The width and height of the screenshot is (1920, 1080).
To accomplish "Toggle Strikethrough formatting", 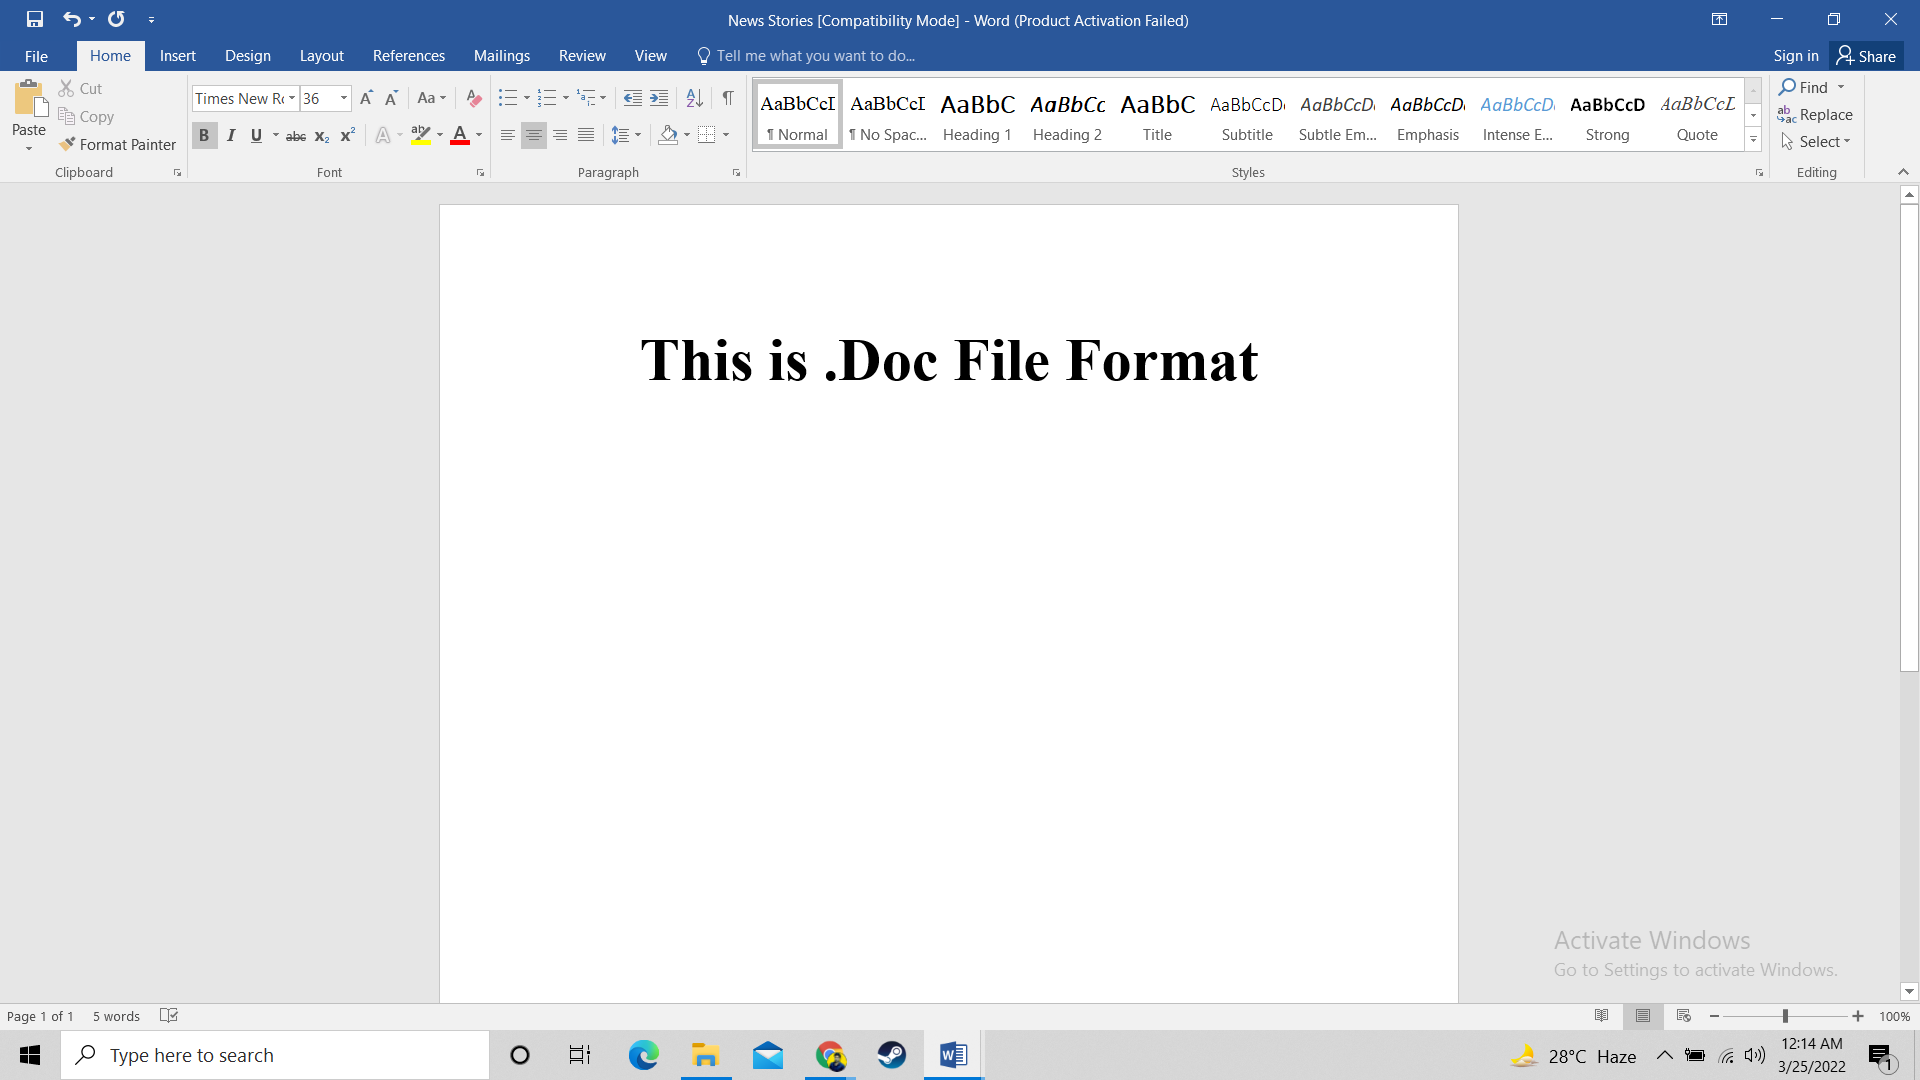I will [x=296, y=135].
